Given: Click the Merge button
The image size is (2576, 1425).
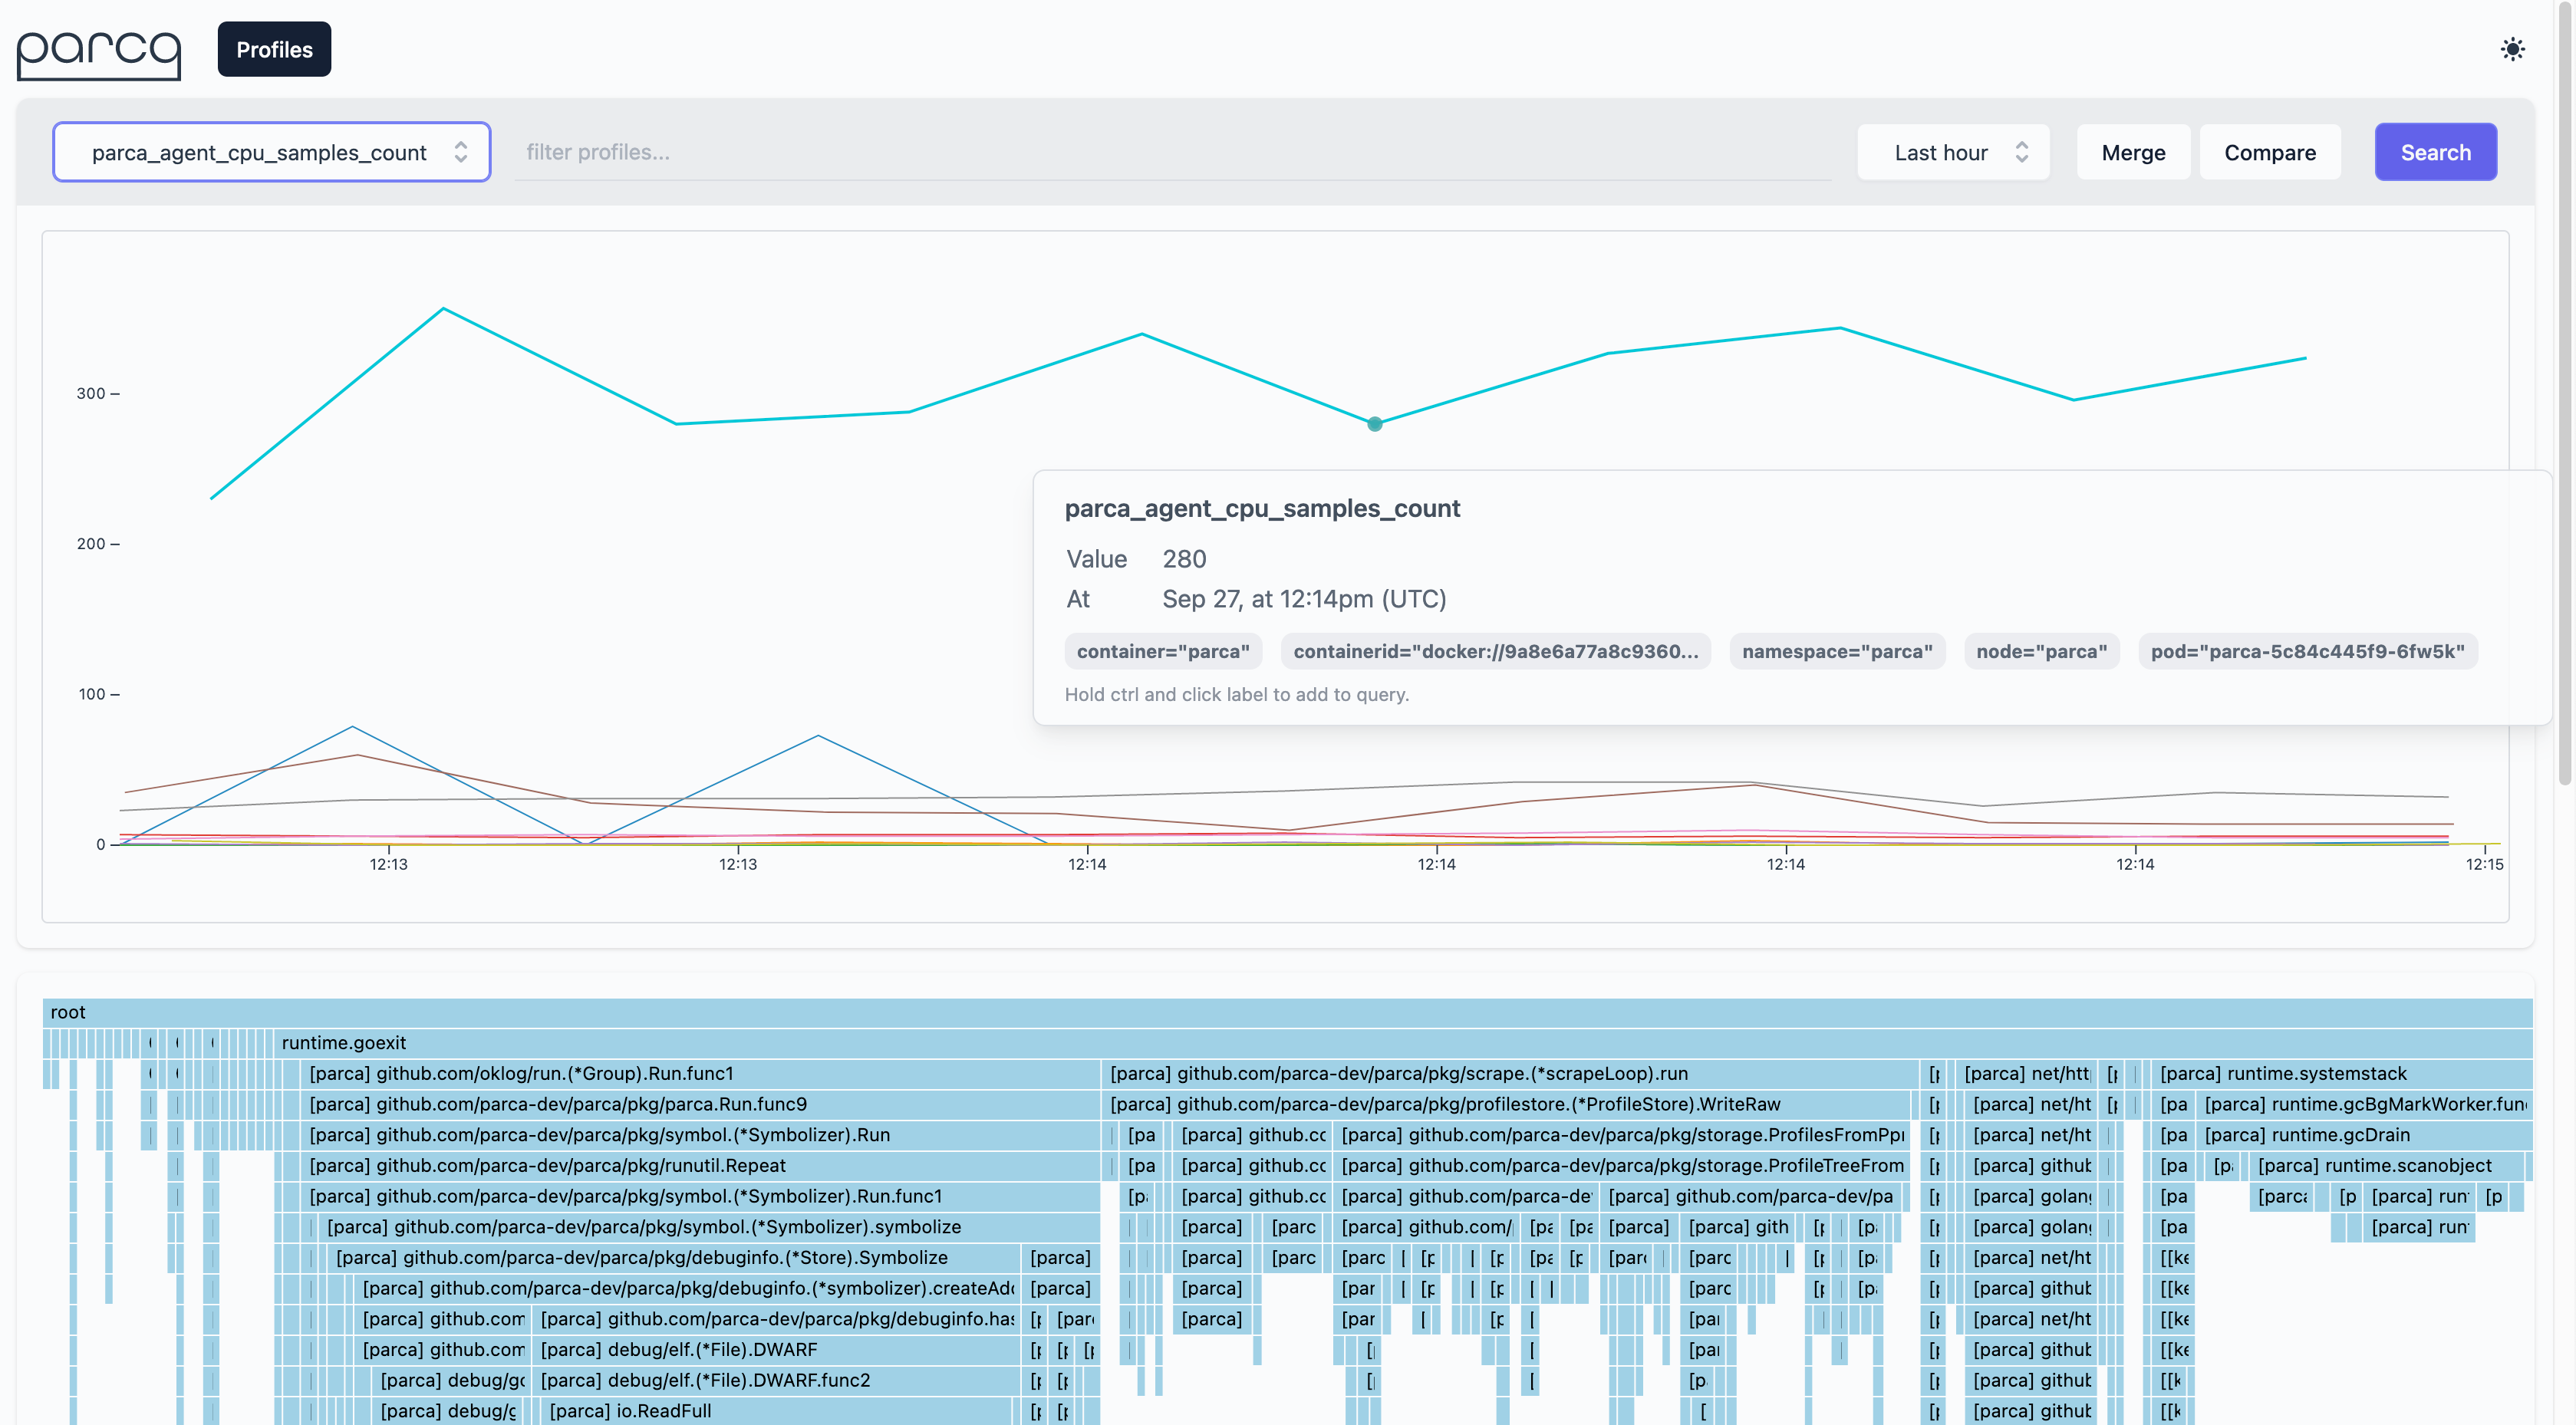Looking at the screenshot, I should [2133, 152].
